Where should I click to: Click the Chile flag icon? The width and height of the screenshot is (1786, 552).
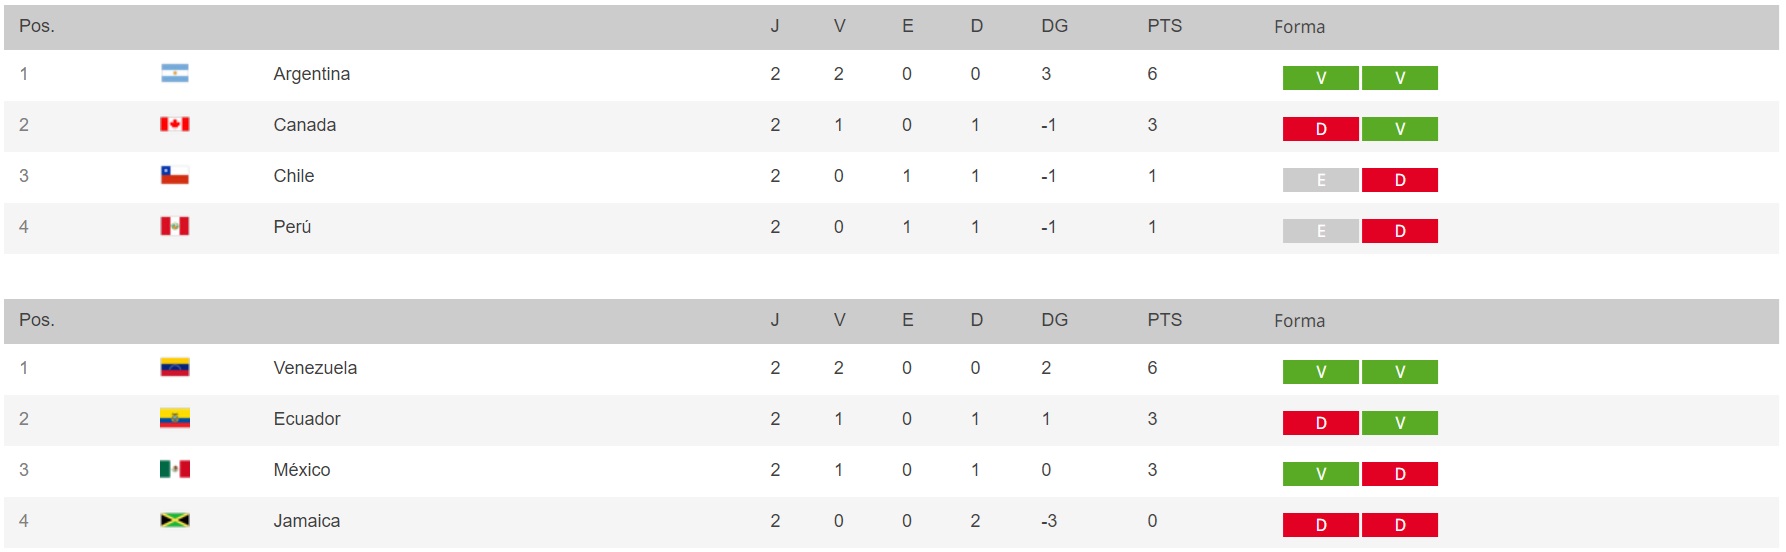point(175,175)
